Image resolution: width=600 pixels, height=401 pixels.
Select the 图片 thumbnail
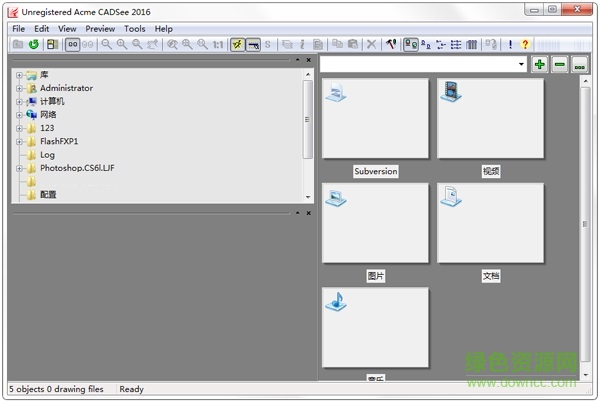pos(375,223)
